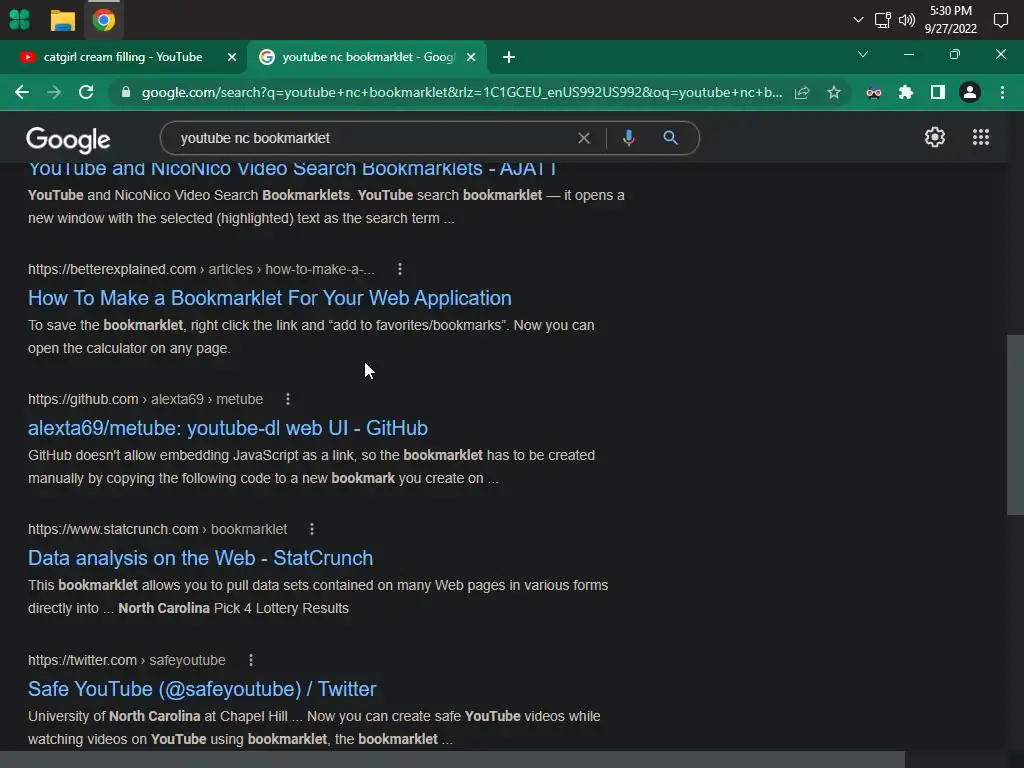Go to the Google logo homepage
The width and height of the screenshot is (1024, 768).
(x=68, y=139)
